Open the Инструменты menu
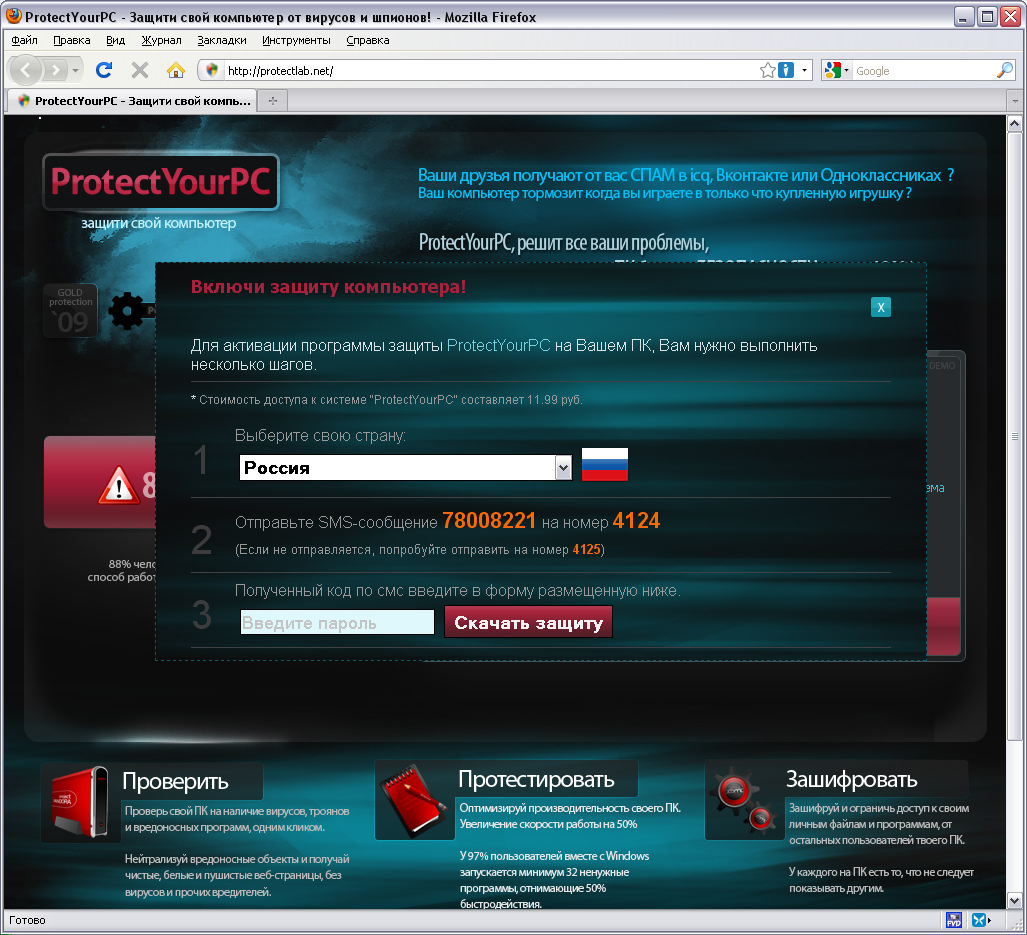The height and width of the screenshot is (935, 1027). coord(296,40)
